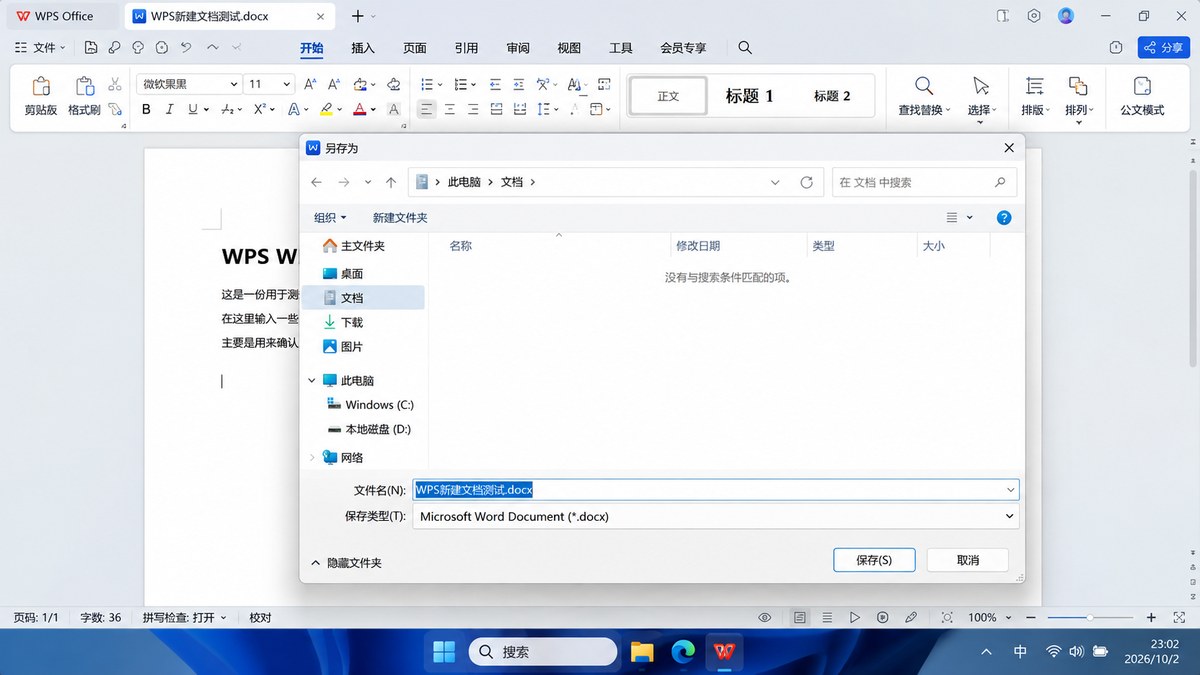Toggle right text alignment
The height and width of the screenshot is (675, 1200).
pos(473,109)
